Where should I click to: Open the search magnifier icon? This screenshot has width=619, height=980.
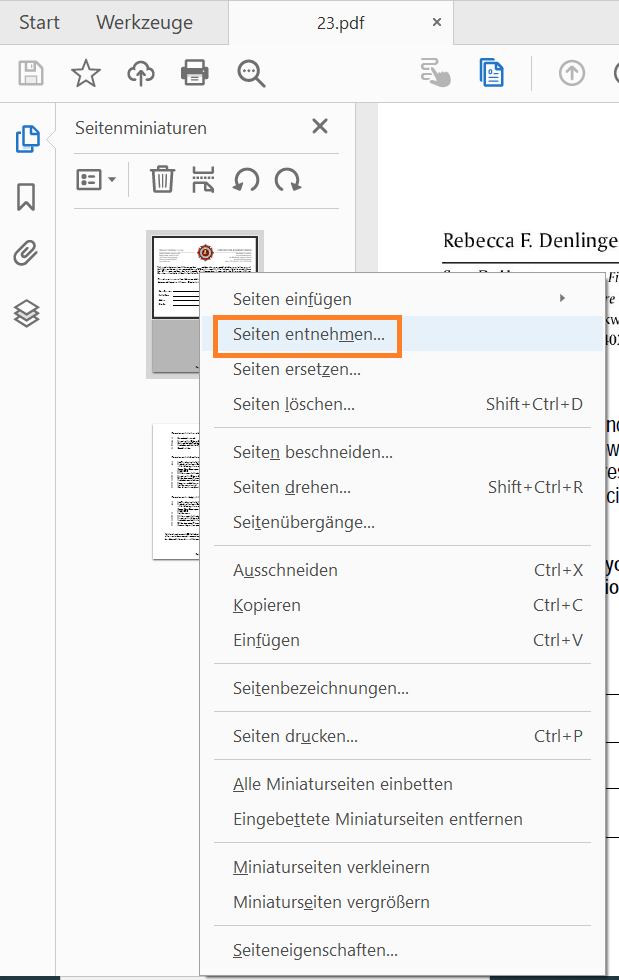click(250, 73)
